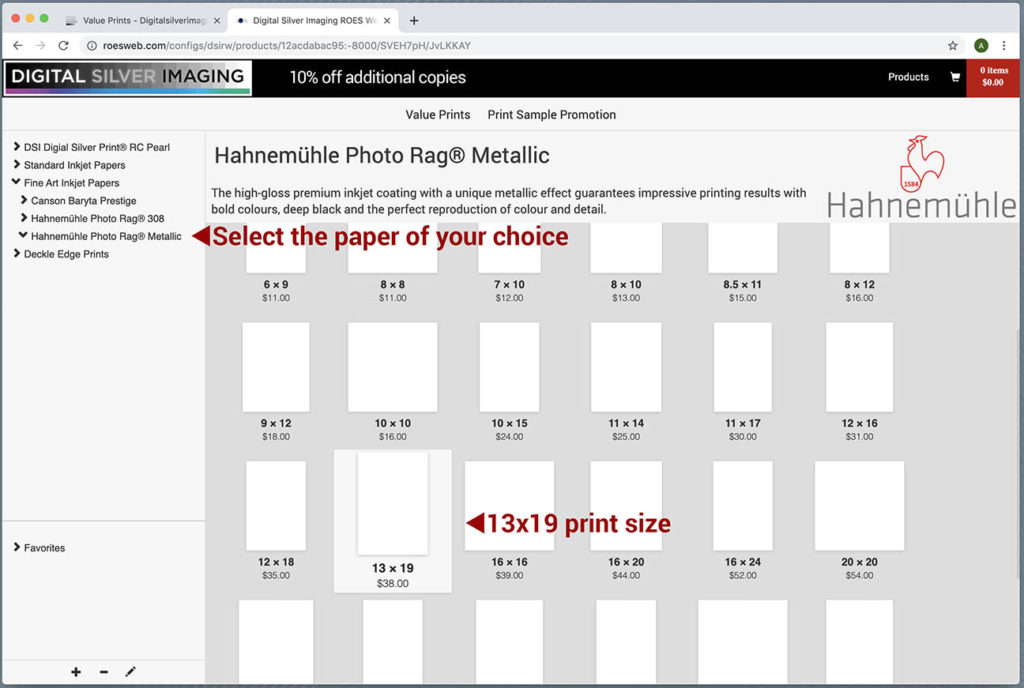Click the Digital Silver Imaging logo
This screenshot has width=1024, height=688.
point(128,78)
